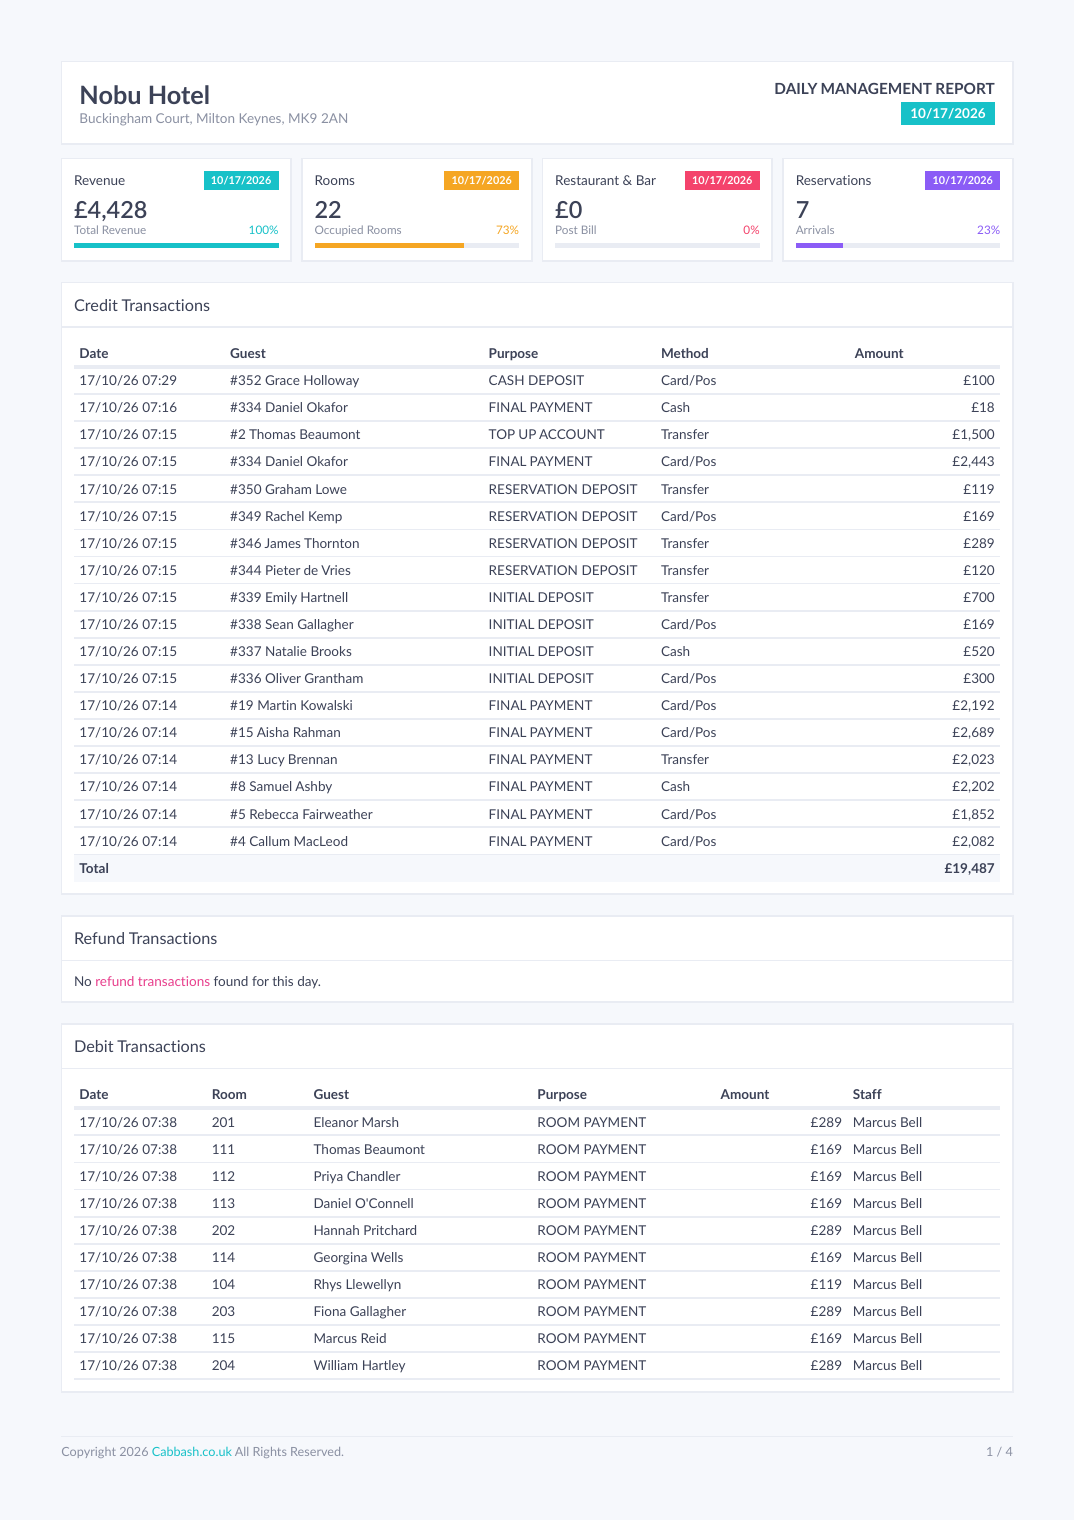Click the Revenue card progress bar
Viewport: 1075px width, 1521px height.
click(x=176, y=245)
